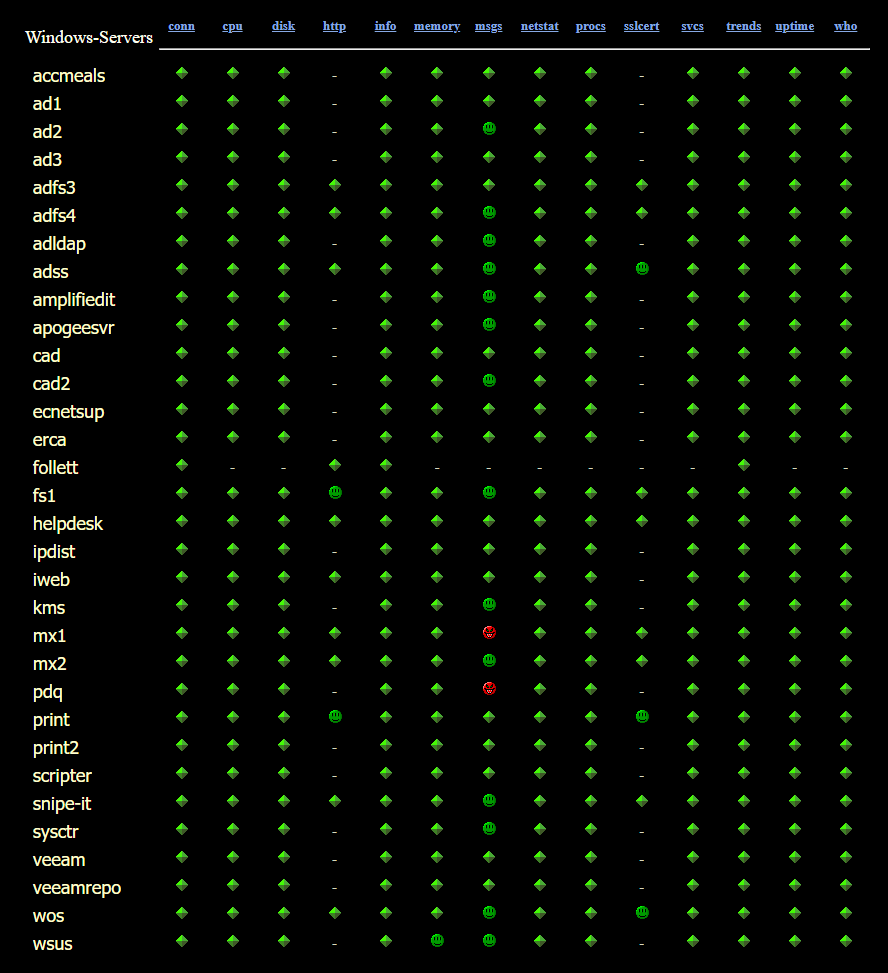Screen dimensions: 888x973
Task: Open the follett trends status icon
Action: pyautogui.click(x=744, y=465)
